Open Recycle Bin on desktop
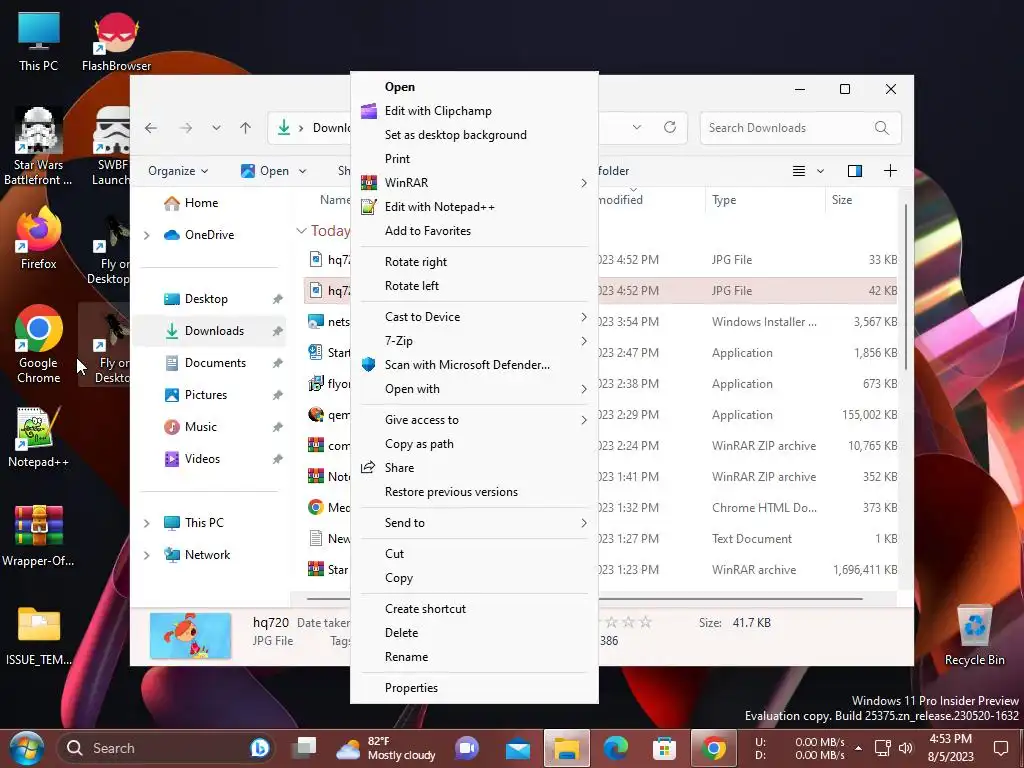 (x=974, y=635)
